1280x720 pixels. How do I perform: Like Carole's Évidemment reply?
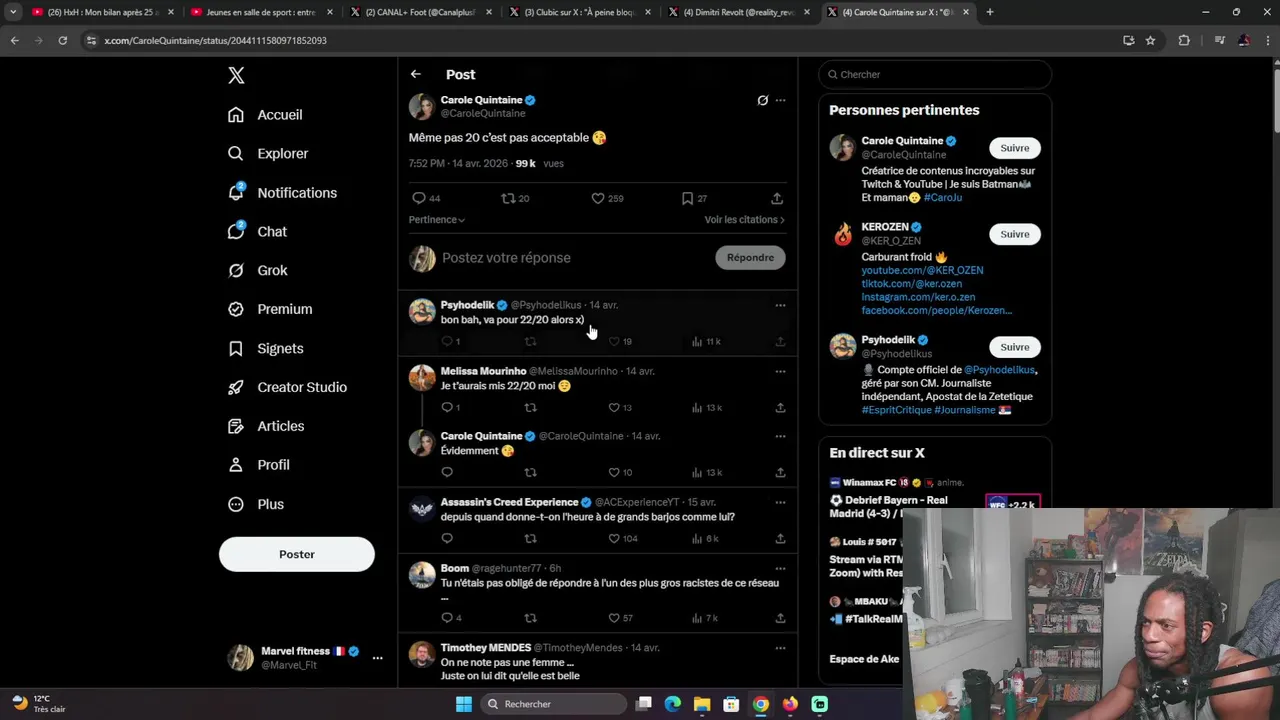(x=614, y=472)
